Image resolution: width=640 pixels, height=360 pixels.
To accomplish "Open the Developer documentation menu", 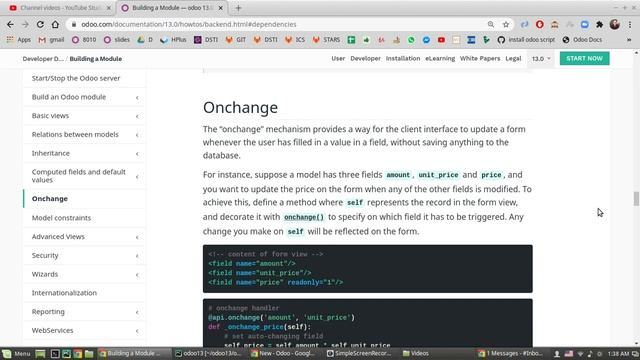I will coord(365,58).
